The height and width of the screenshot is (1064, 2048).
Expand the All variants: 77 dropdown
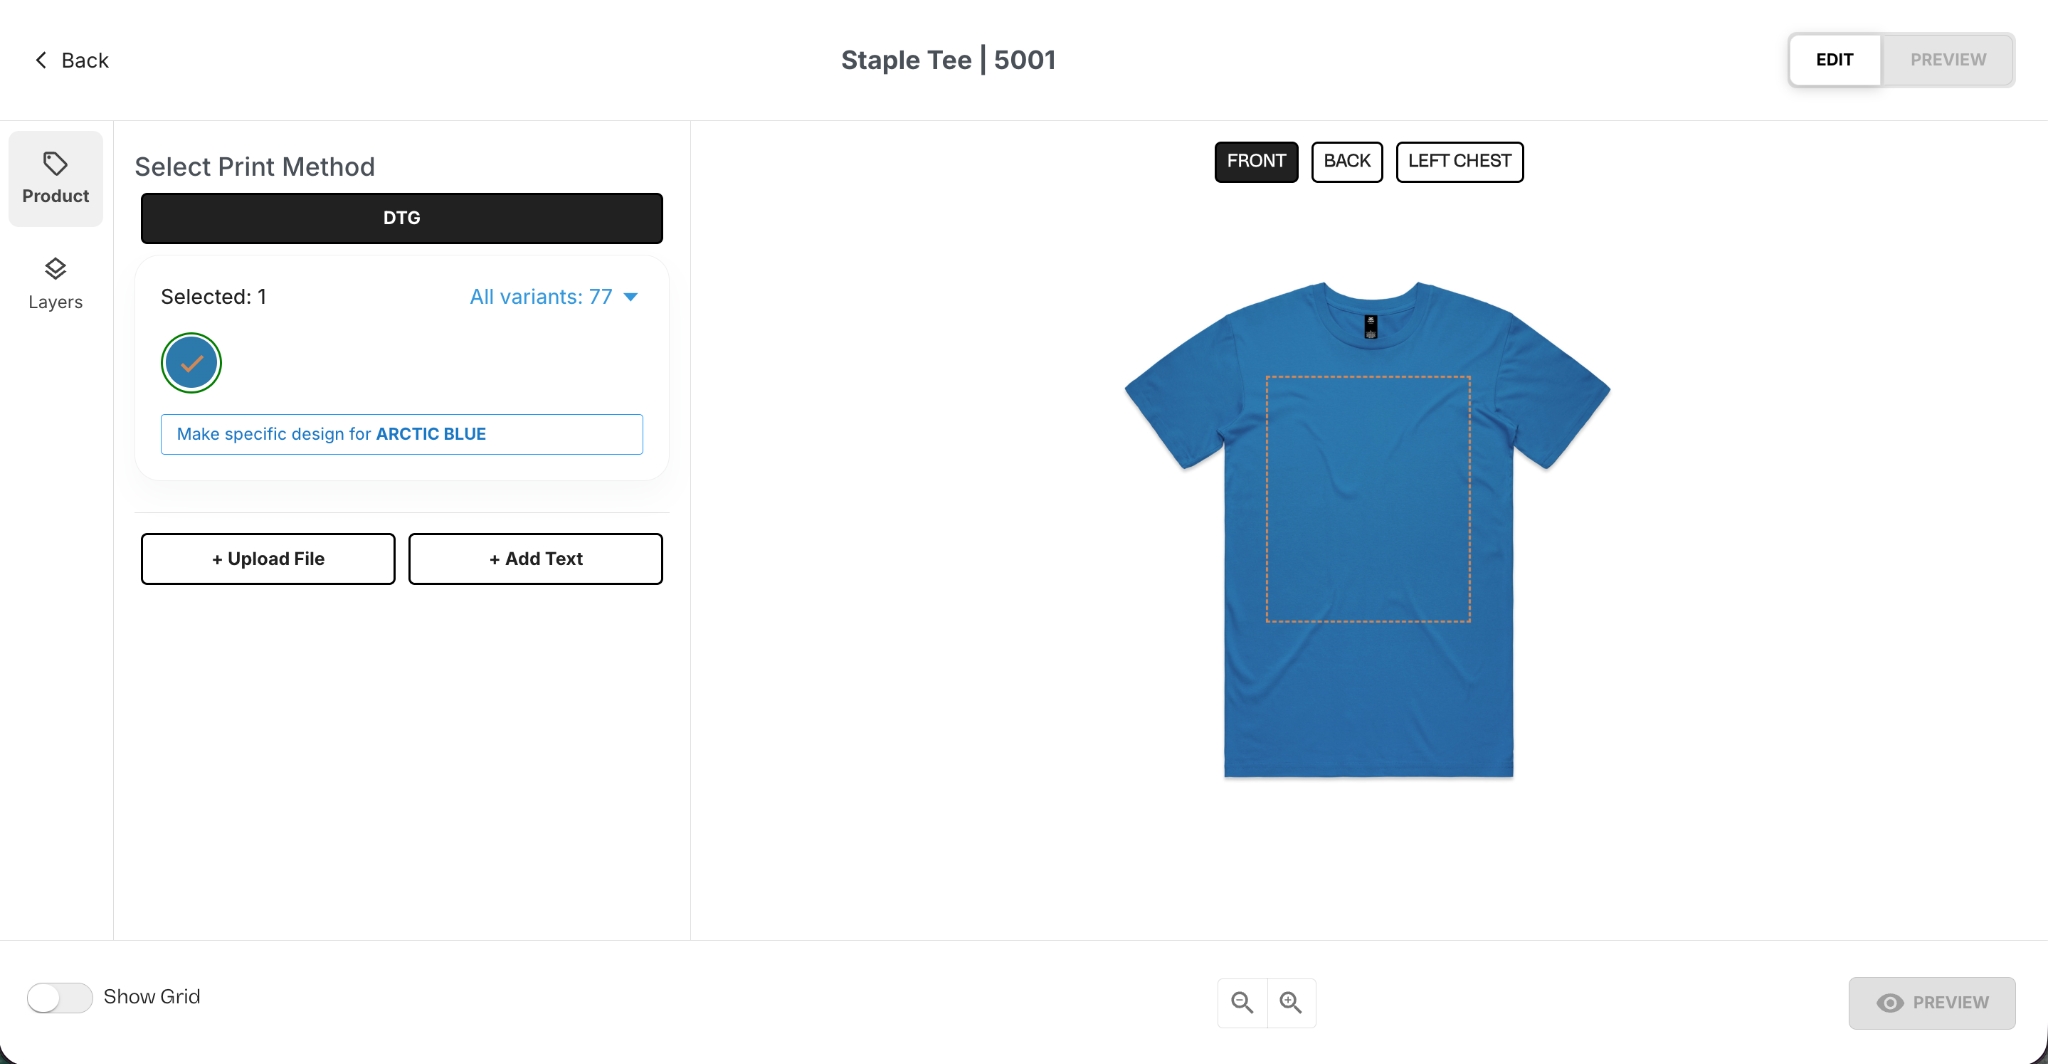(x=553, y=297)
